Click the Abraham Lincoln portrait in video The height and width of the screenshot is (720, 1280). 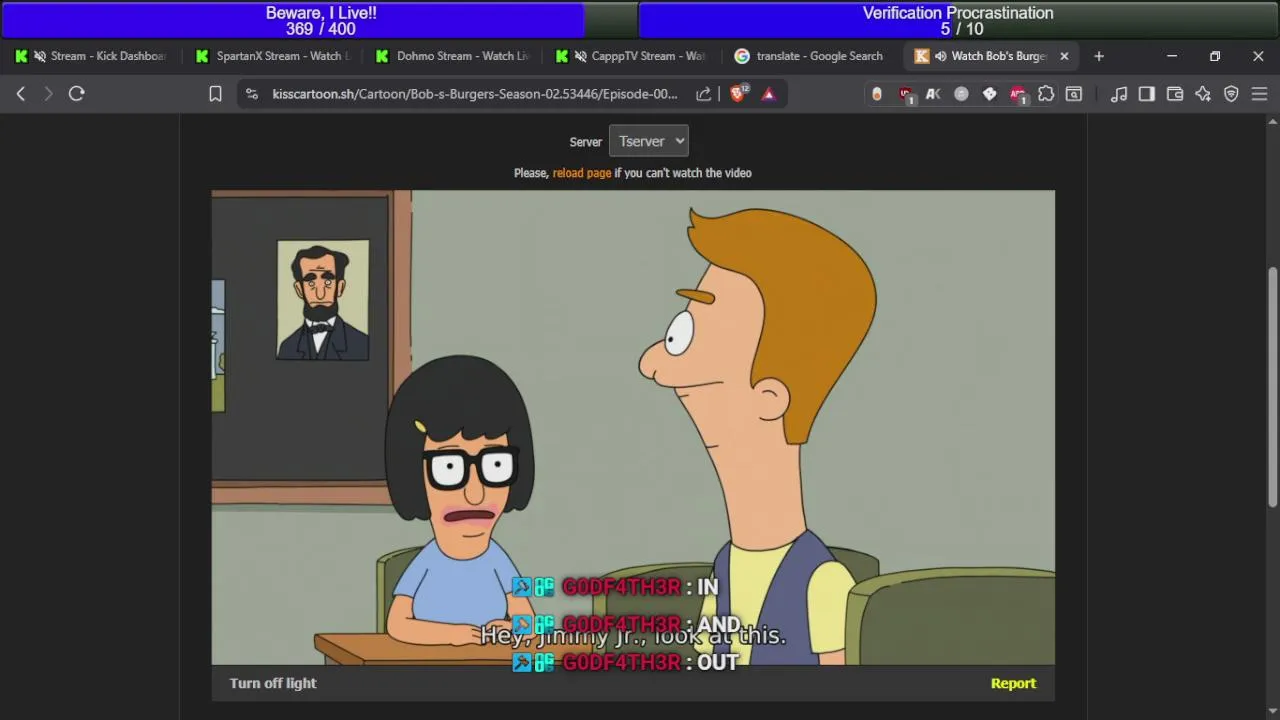(323, 300)
